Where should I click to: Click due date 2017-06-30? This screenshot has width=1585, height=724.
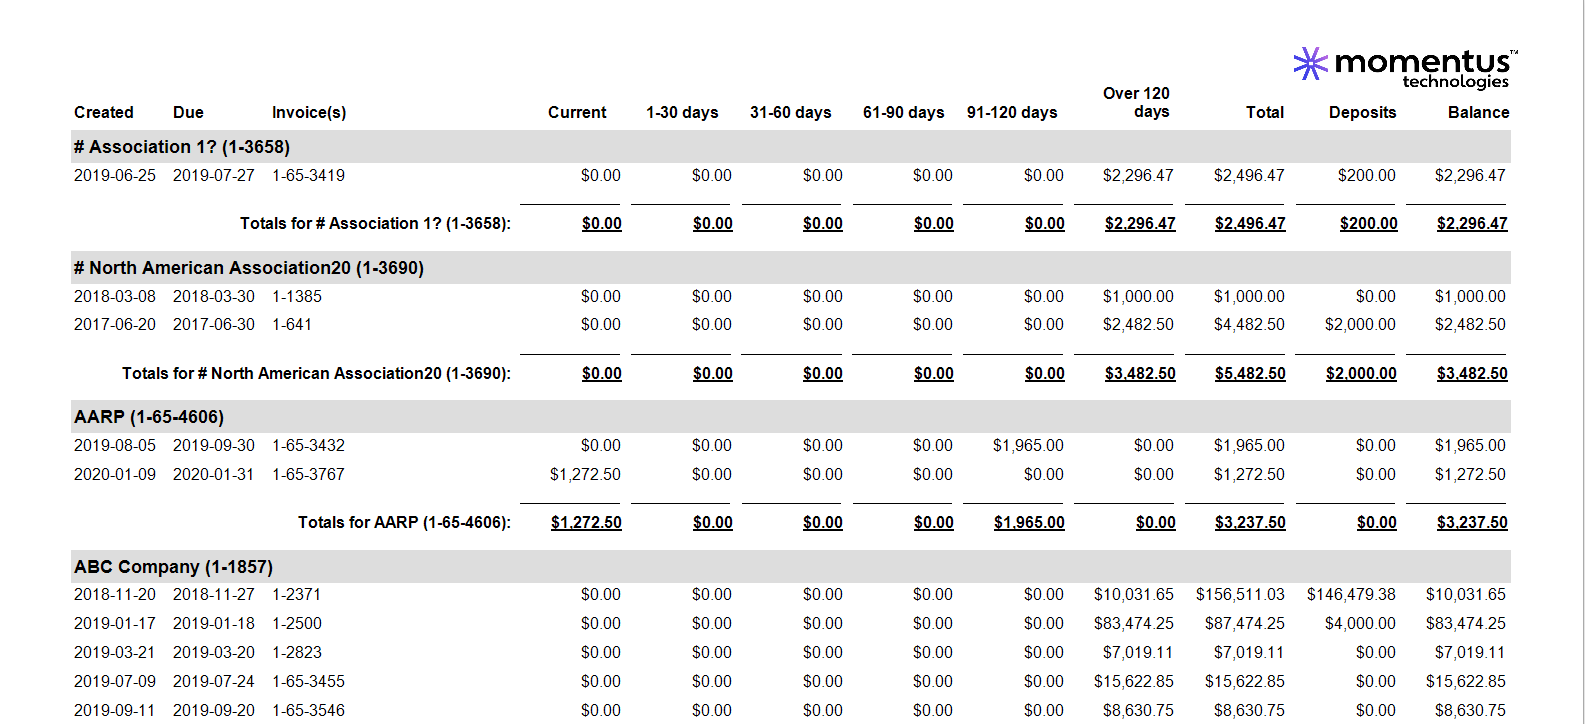(x=214, y=324)
